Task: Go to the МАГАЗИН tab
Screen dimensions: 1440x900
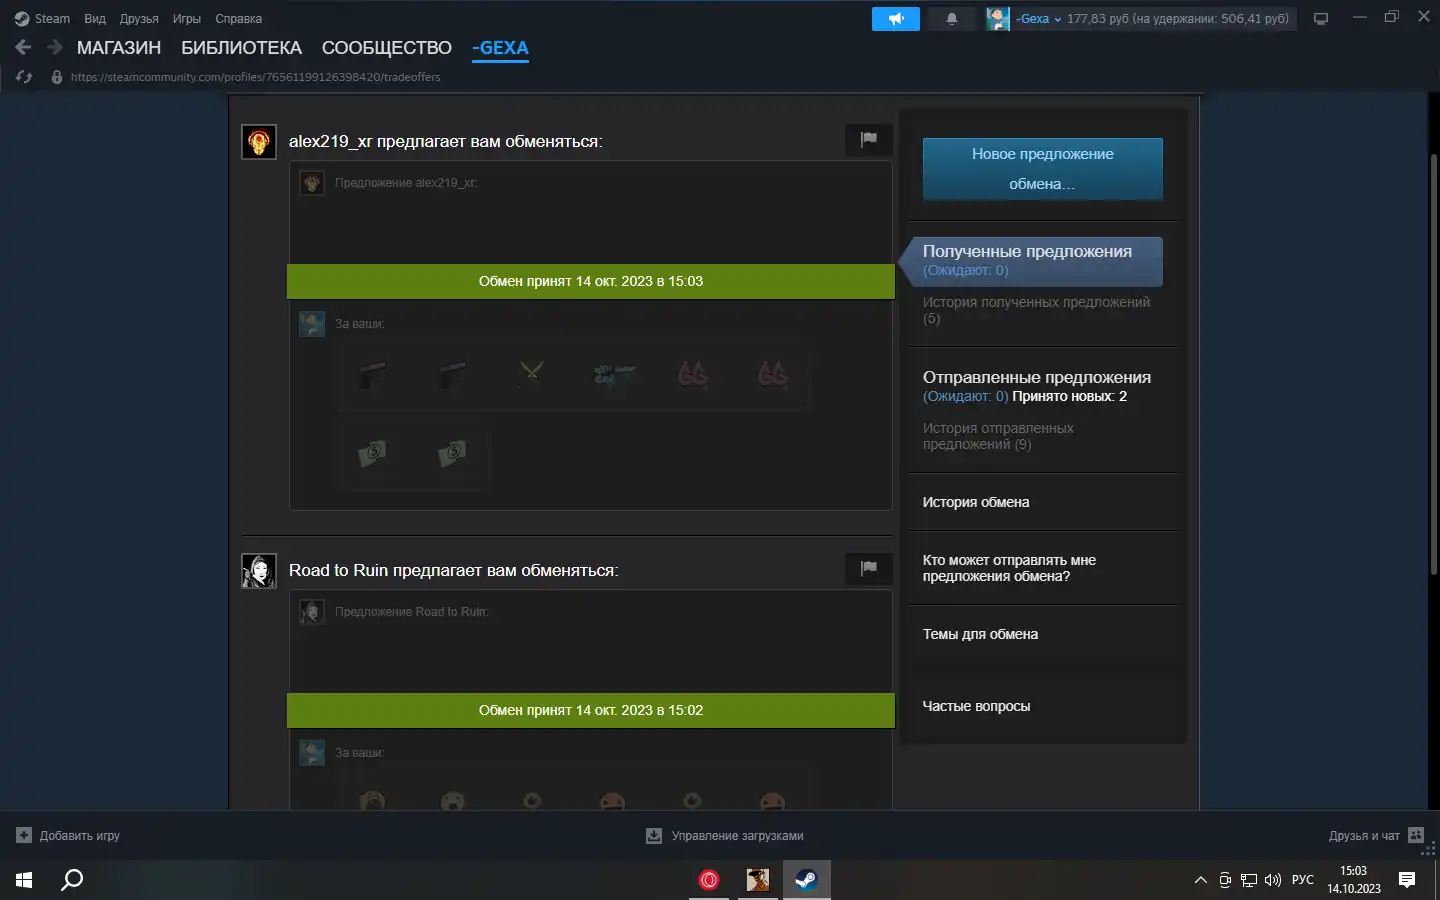Action: tap(119, 48)
